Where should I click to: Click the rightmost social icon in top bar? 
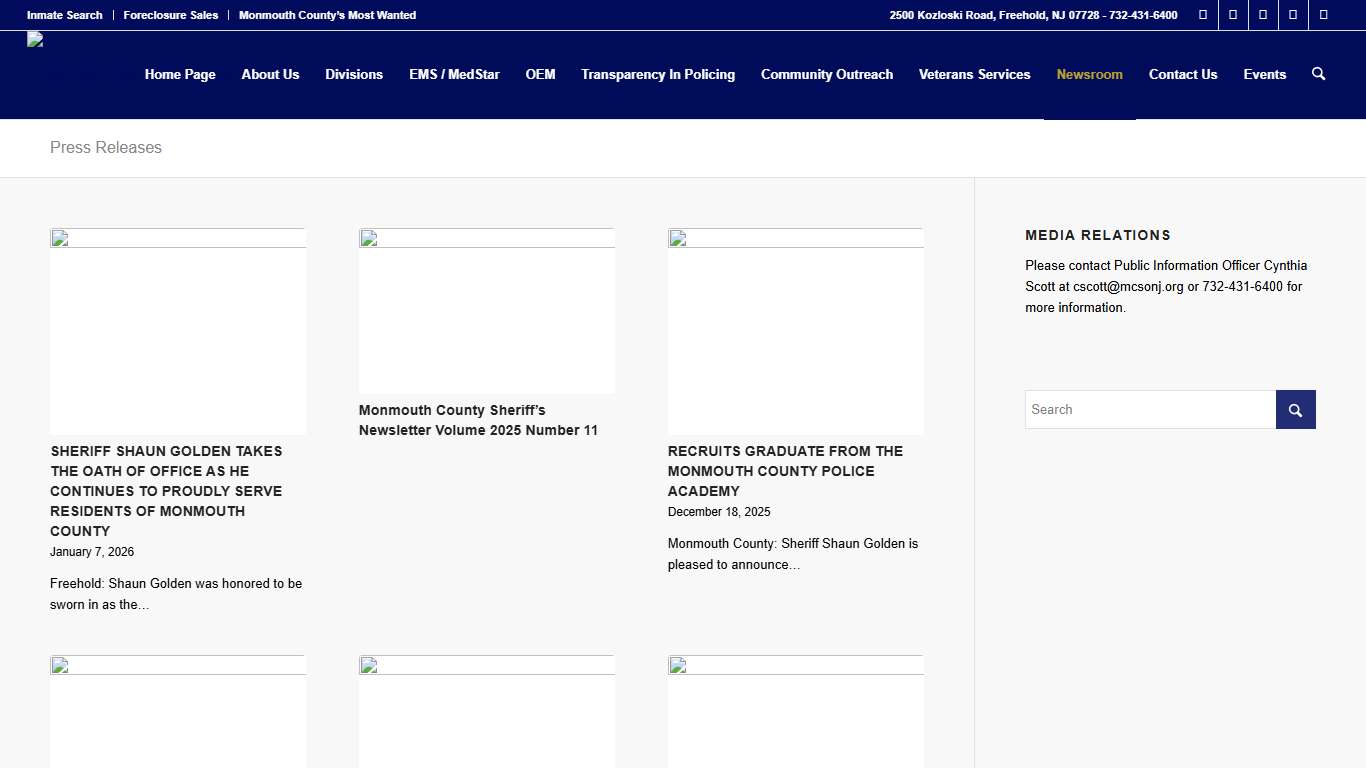tap(1323, 15)
